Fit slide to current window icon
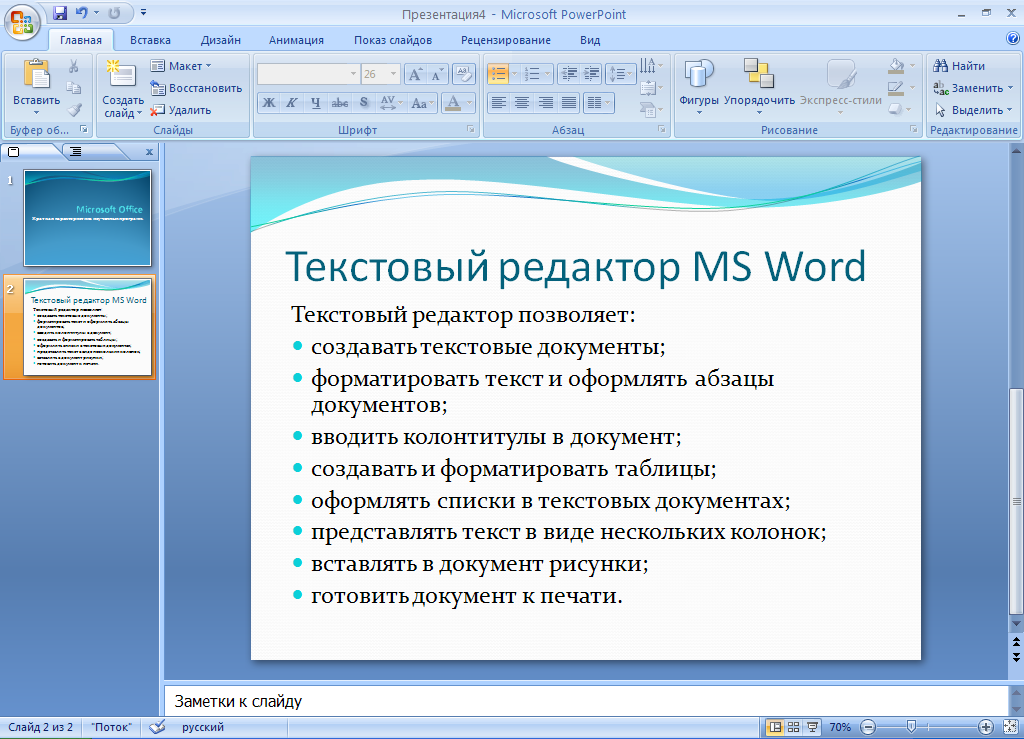The width and height of the screenshot is (1024, 739). [x=1010, y=727]
